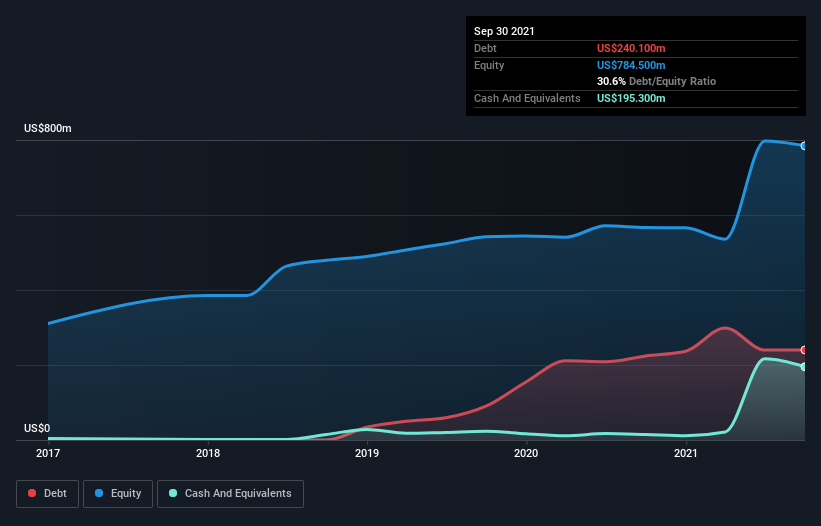Click the Equity row label in tooltip
Screen dimensions: 821x526
(x=489, y=65)
